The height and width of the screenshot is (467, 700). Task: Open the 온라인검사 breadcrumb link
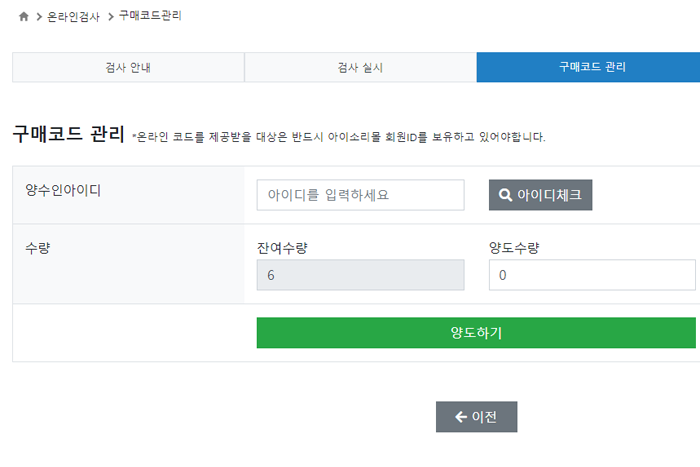(x=73, y=17)
